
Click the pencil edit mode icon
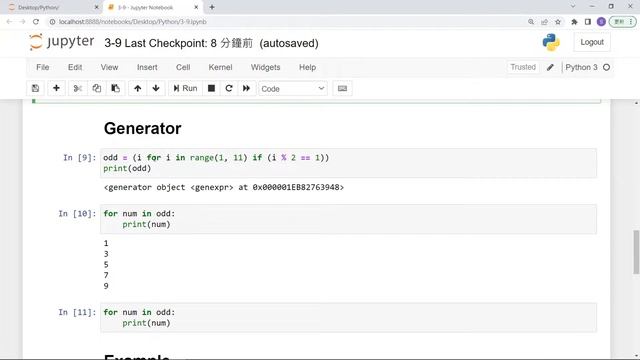[x=550, y=67]
